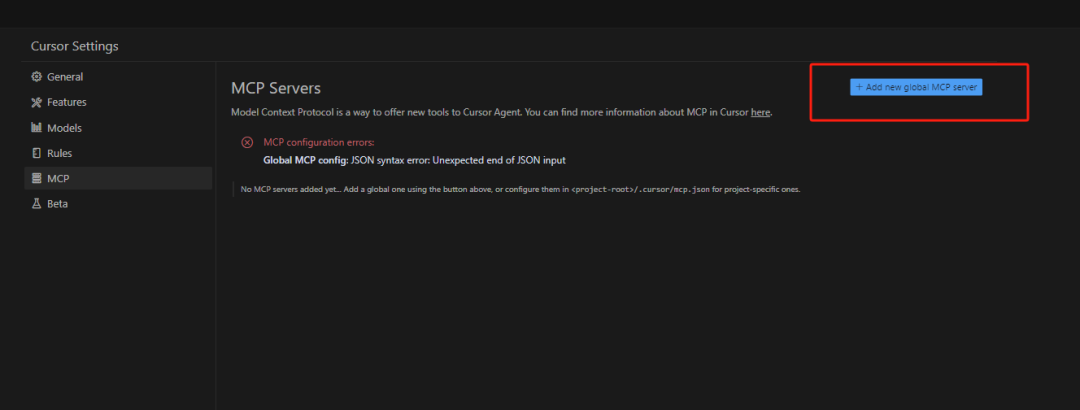This screenshot has height=410, width=1080.
Task: Add new global MCP server
Action: (916, 88)
